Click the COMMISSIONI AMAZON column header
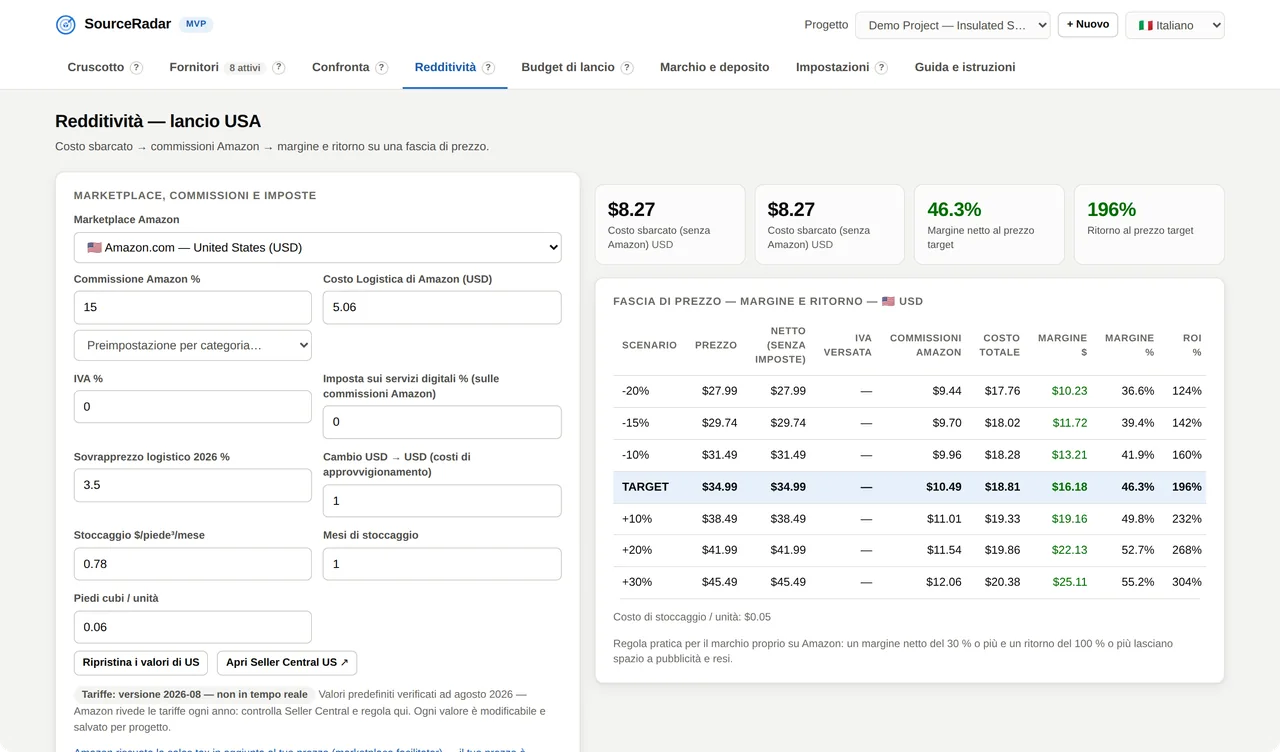The width and height of the screenshot is (1280, 752). (x=926, y=345)
